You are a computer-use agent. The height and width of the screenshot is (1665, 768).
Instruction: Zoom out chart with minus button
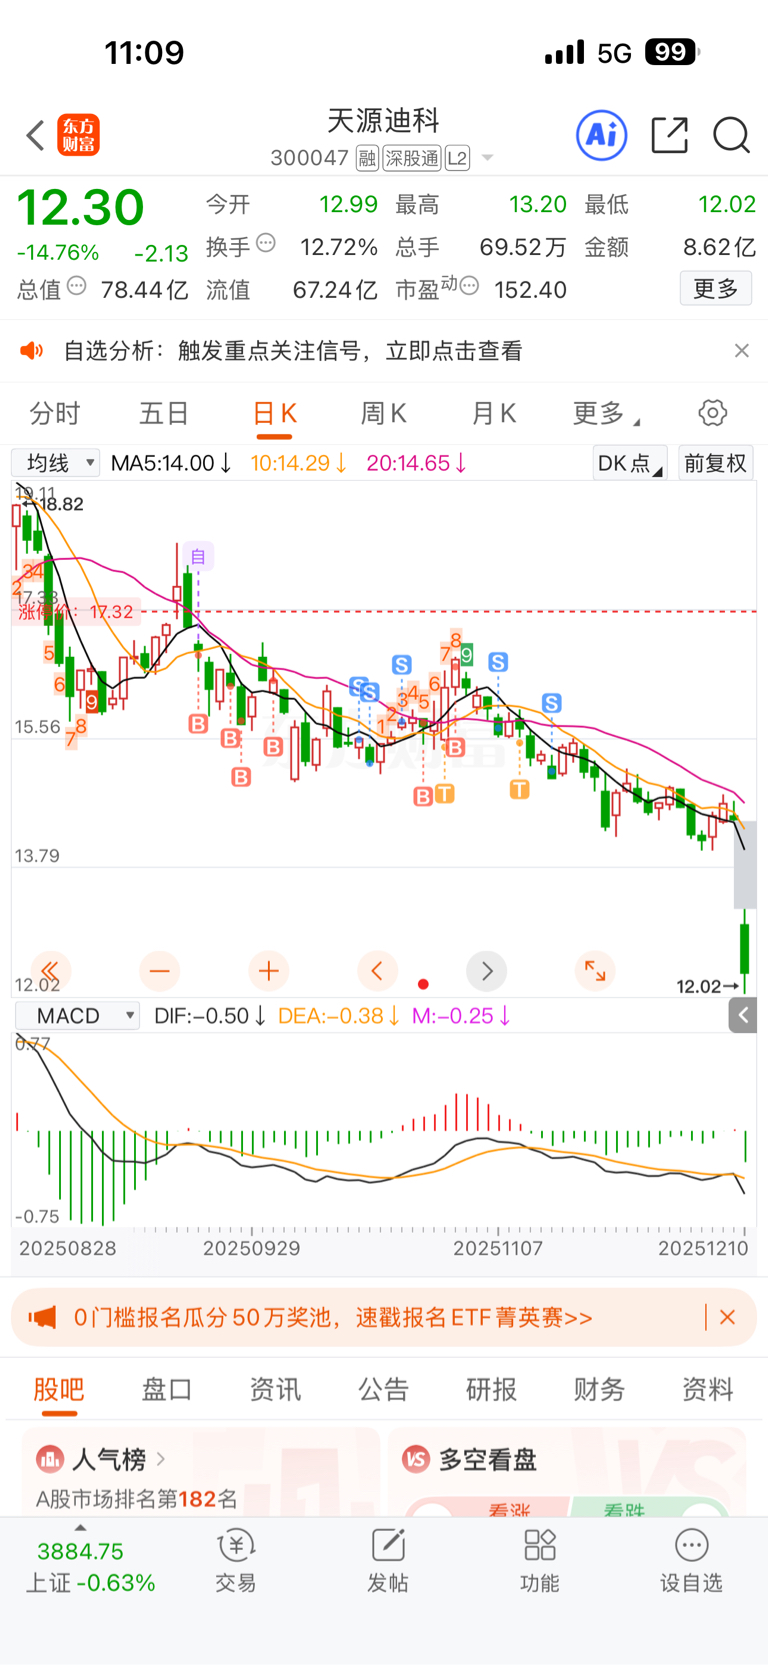(159, 970)
